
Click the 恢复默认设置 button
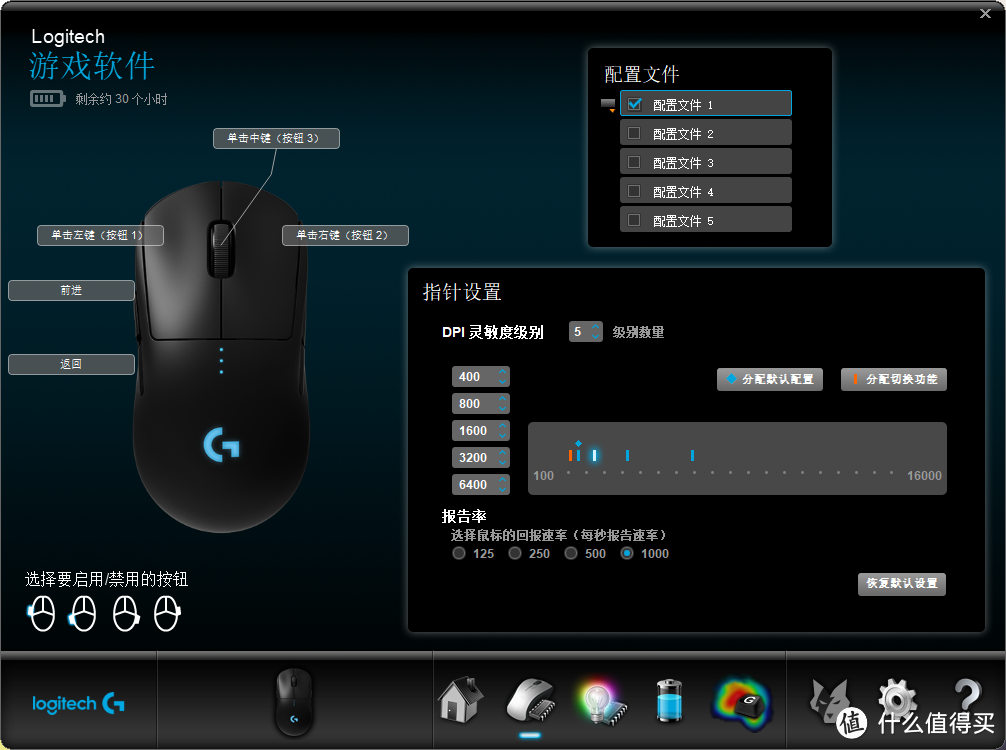(x=902, y=584)
